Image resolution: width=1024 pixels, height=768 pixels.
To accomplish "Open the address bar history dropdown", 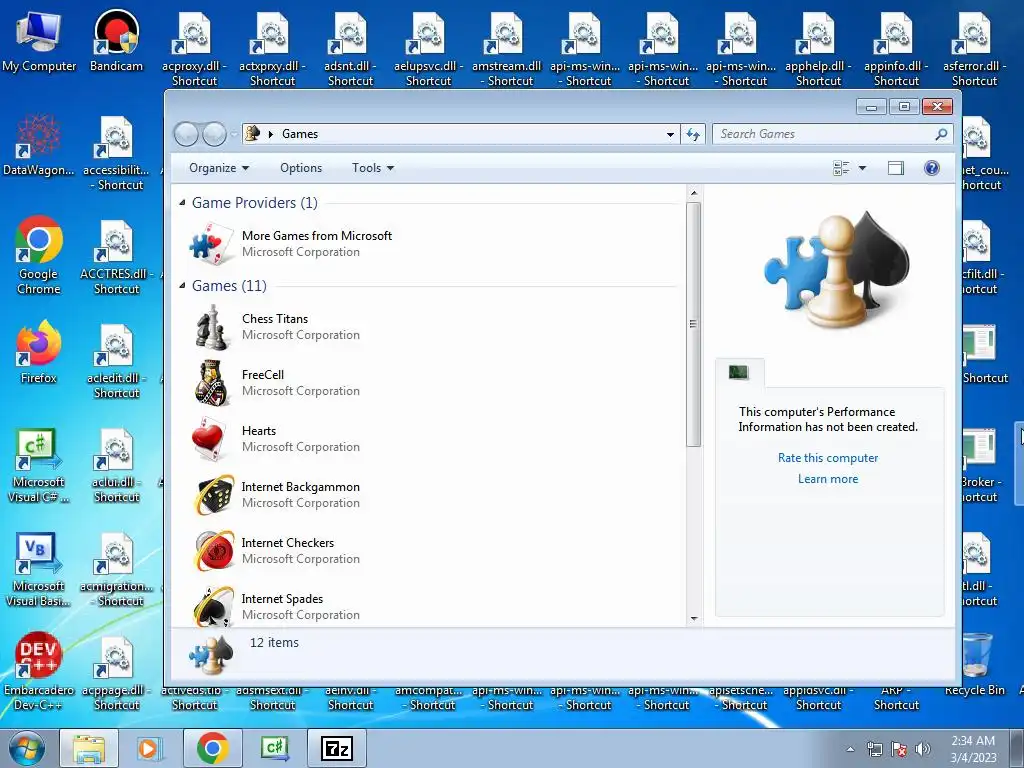I will tap(670, 134).
